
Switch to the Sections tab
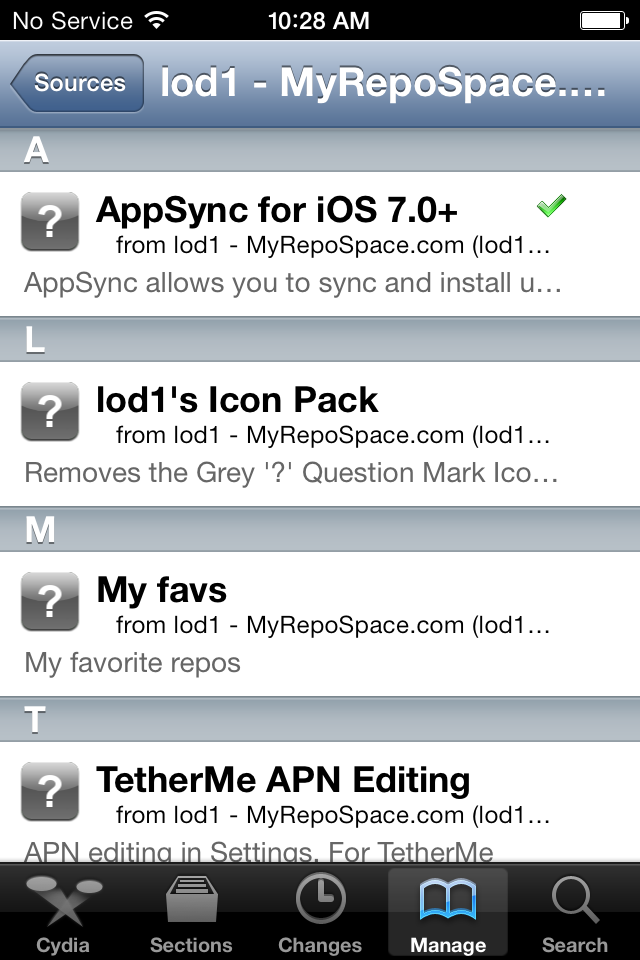coord(191,912)
